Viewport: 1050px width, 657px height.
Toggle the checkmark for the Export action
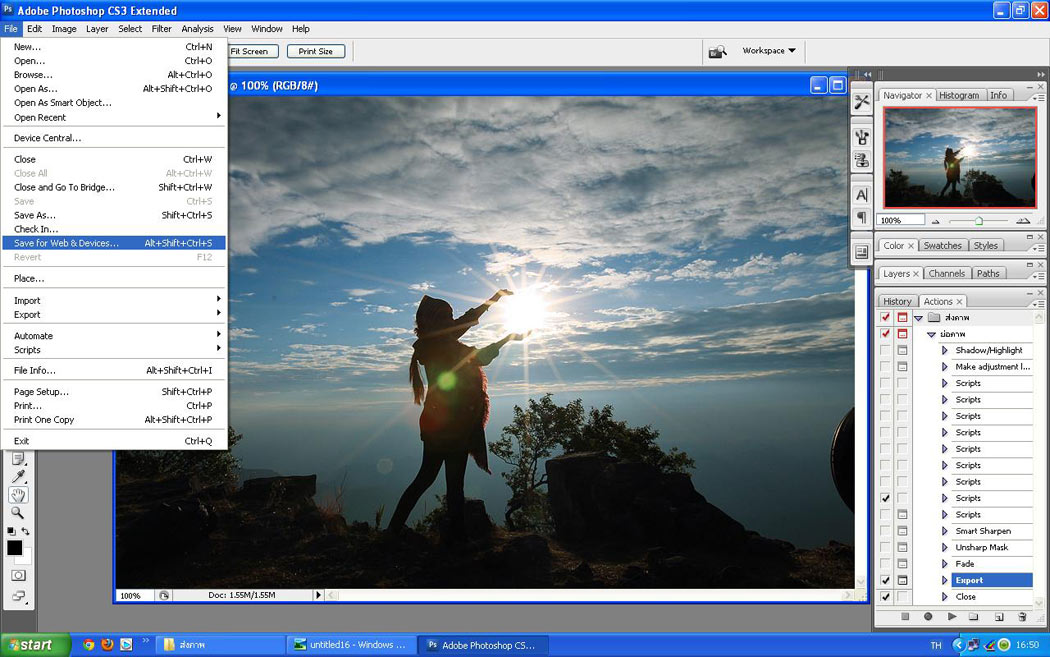(885, 580)
